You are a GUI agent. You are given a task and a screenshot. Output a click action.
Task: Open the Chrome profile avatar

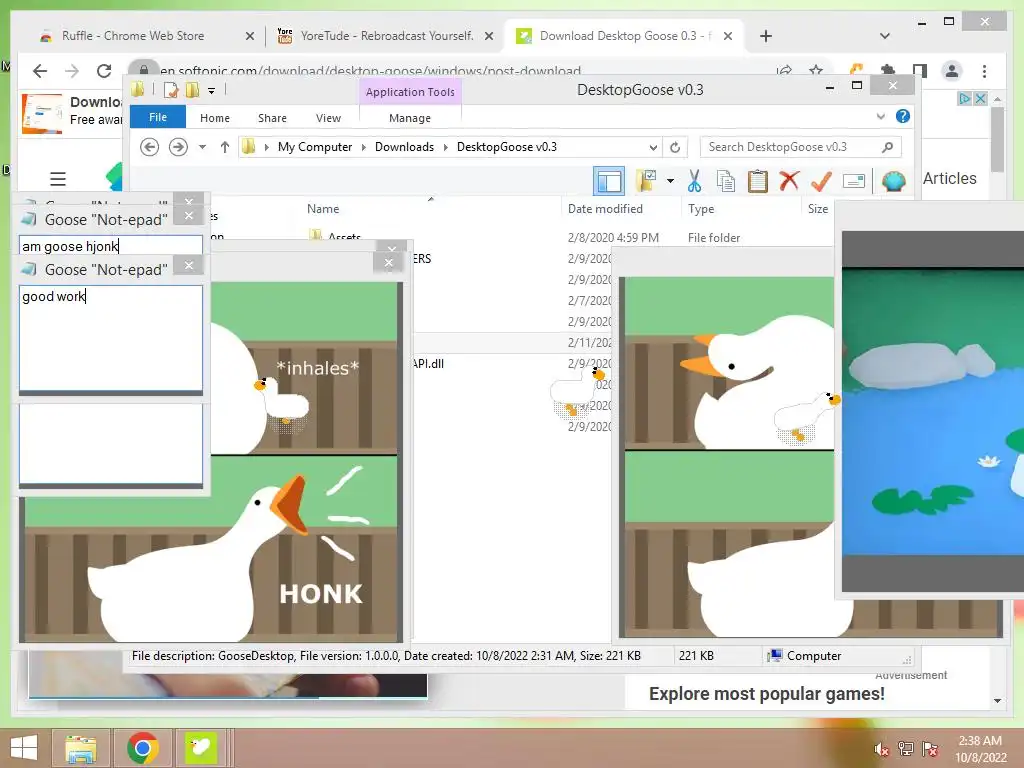(952, 71)
